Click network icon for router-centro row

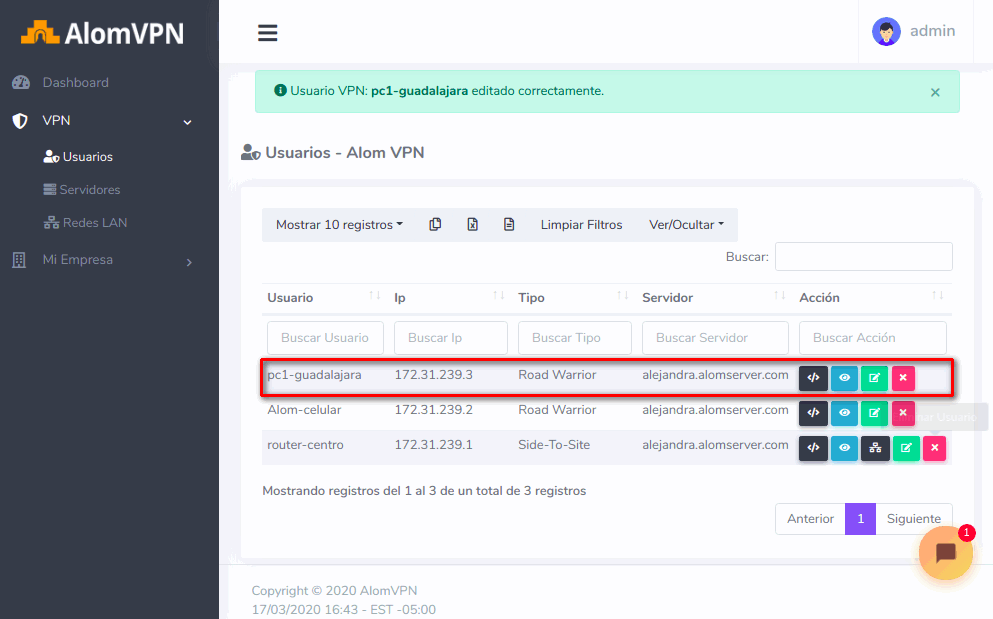(875, 448)
